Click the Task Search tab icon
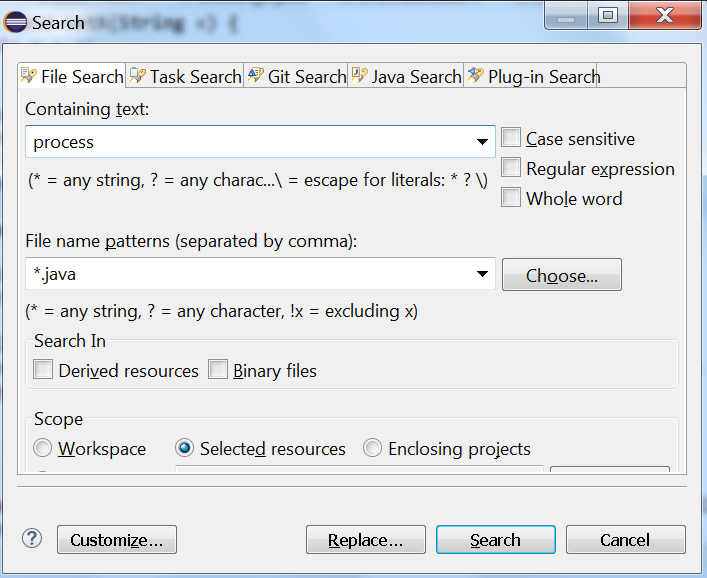 point(138,77)
